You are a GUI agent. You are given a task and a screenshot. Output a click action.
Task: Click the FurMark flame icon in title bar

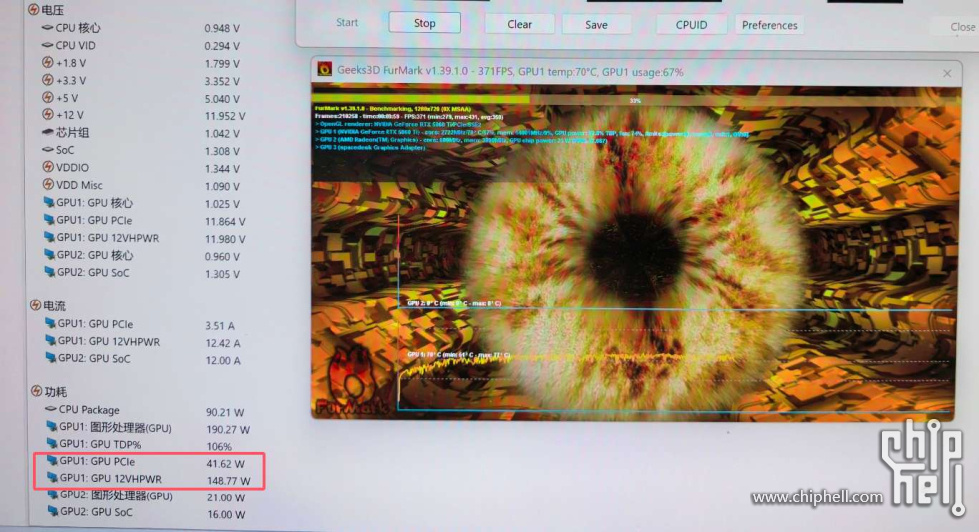(x=324, y=69)
